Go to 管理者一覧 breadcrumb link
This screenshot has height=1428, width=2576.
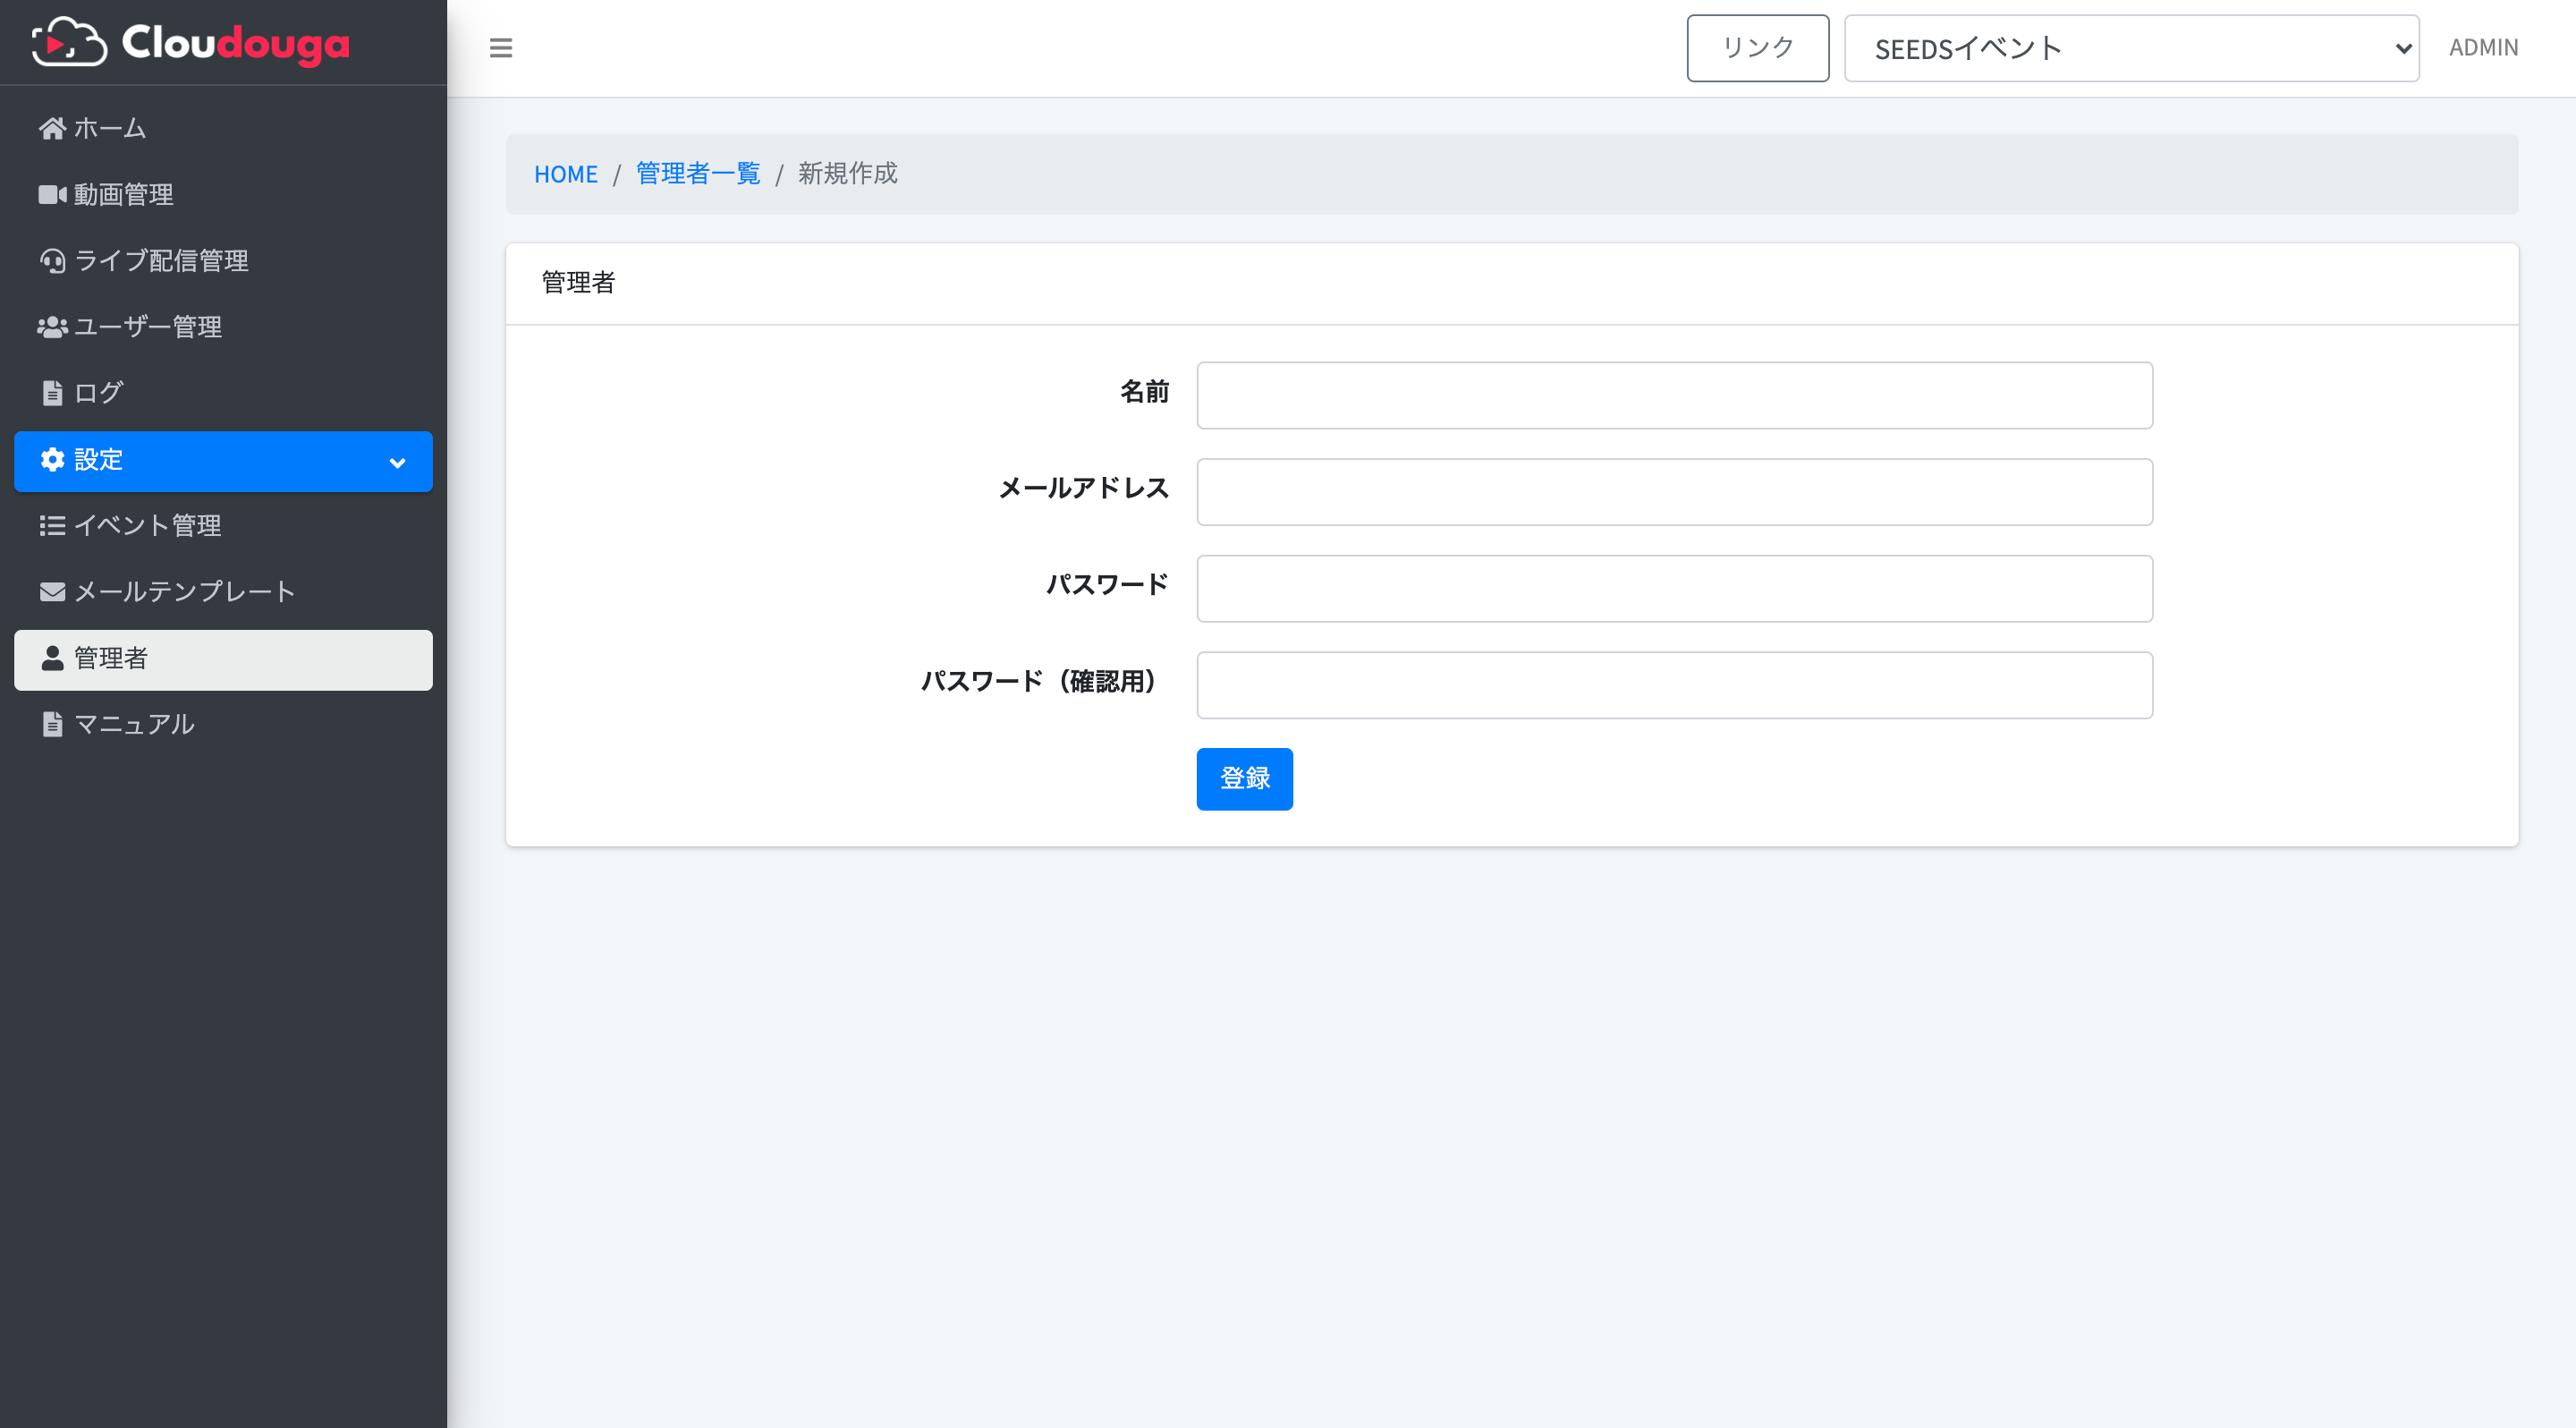click(698, 174)
